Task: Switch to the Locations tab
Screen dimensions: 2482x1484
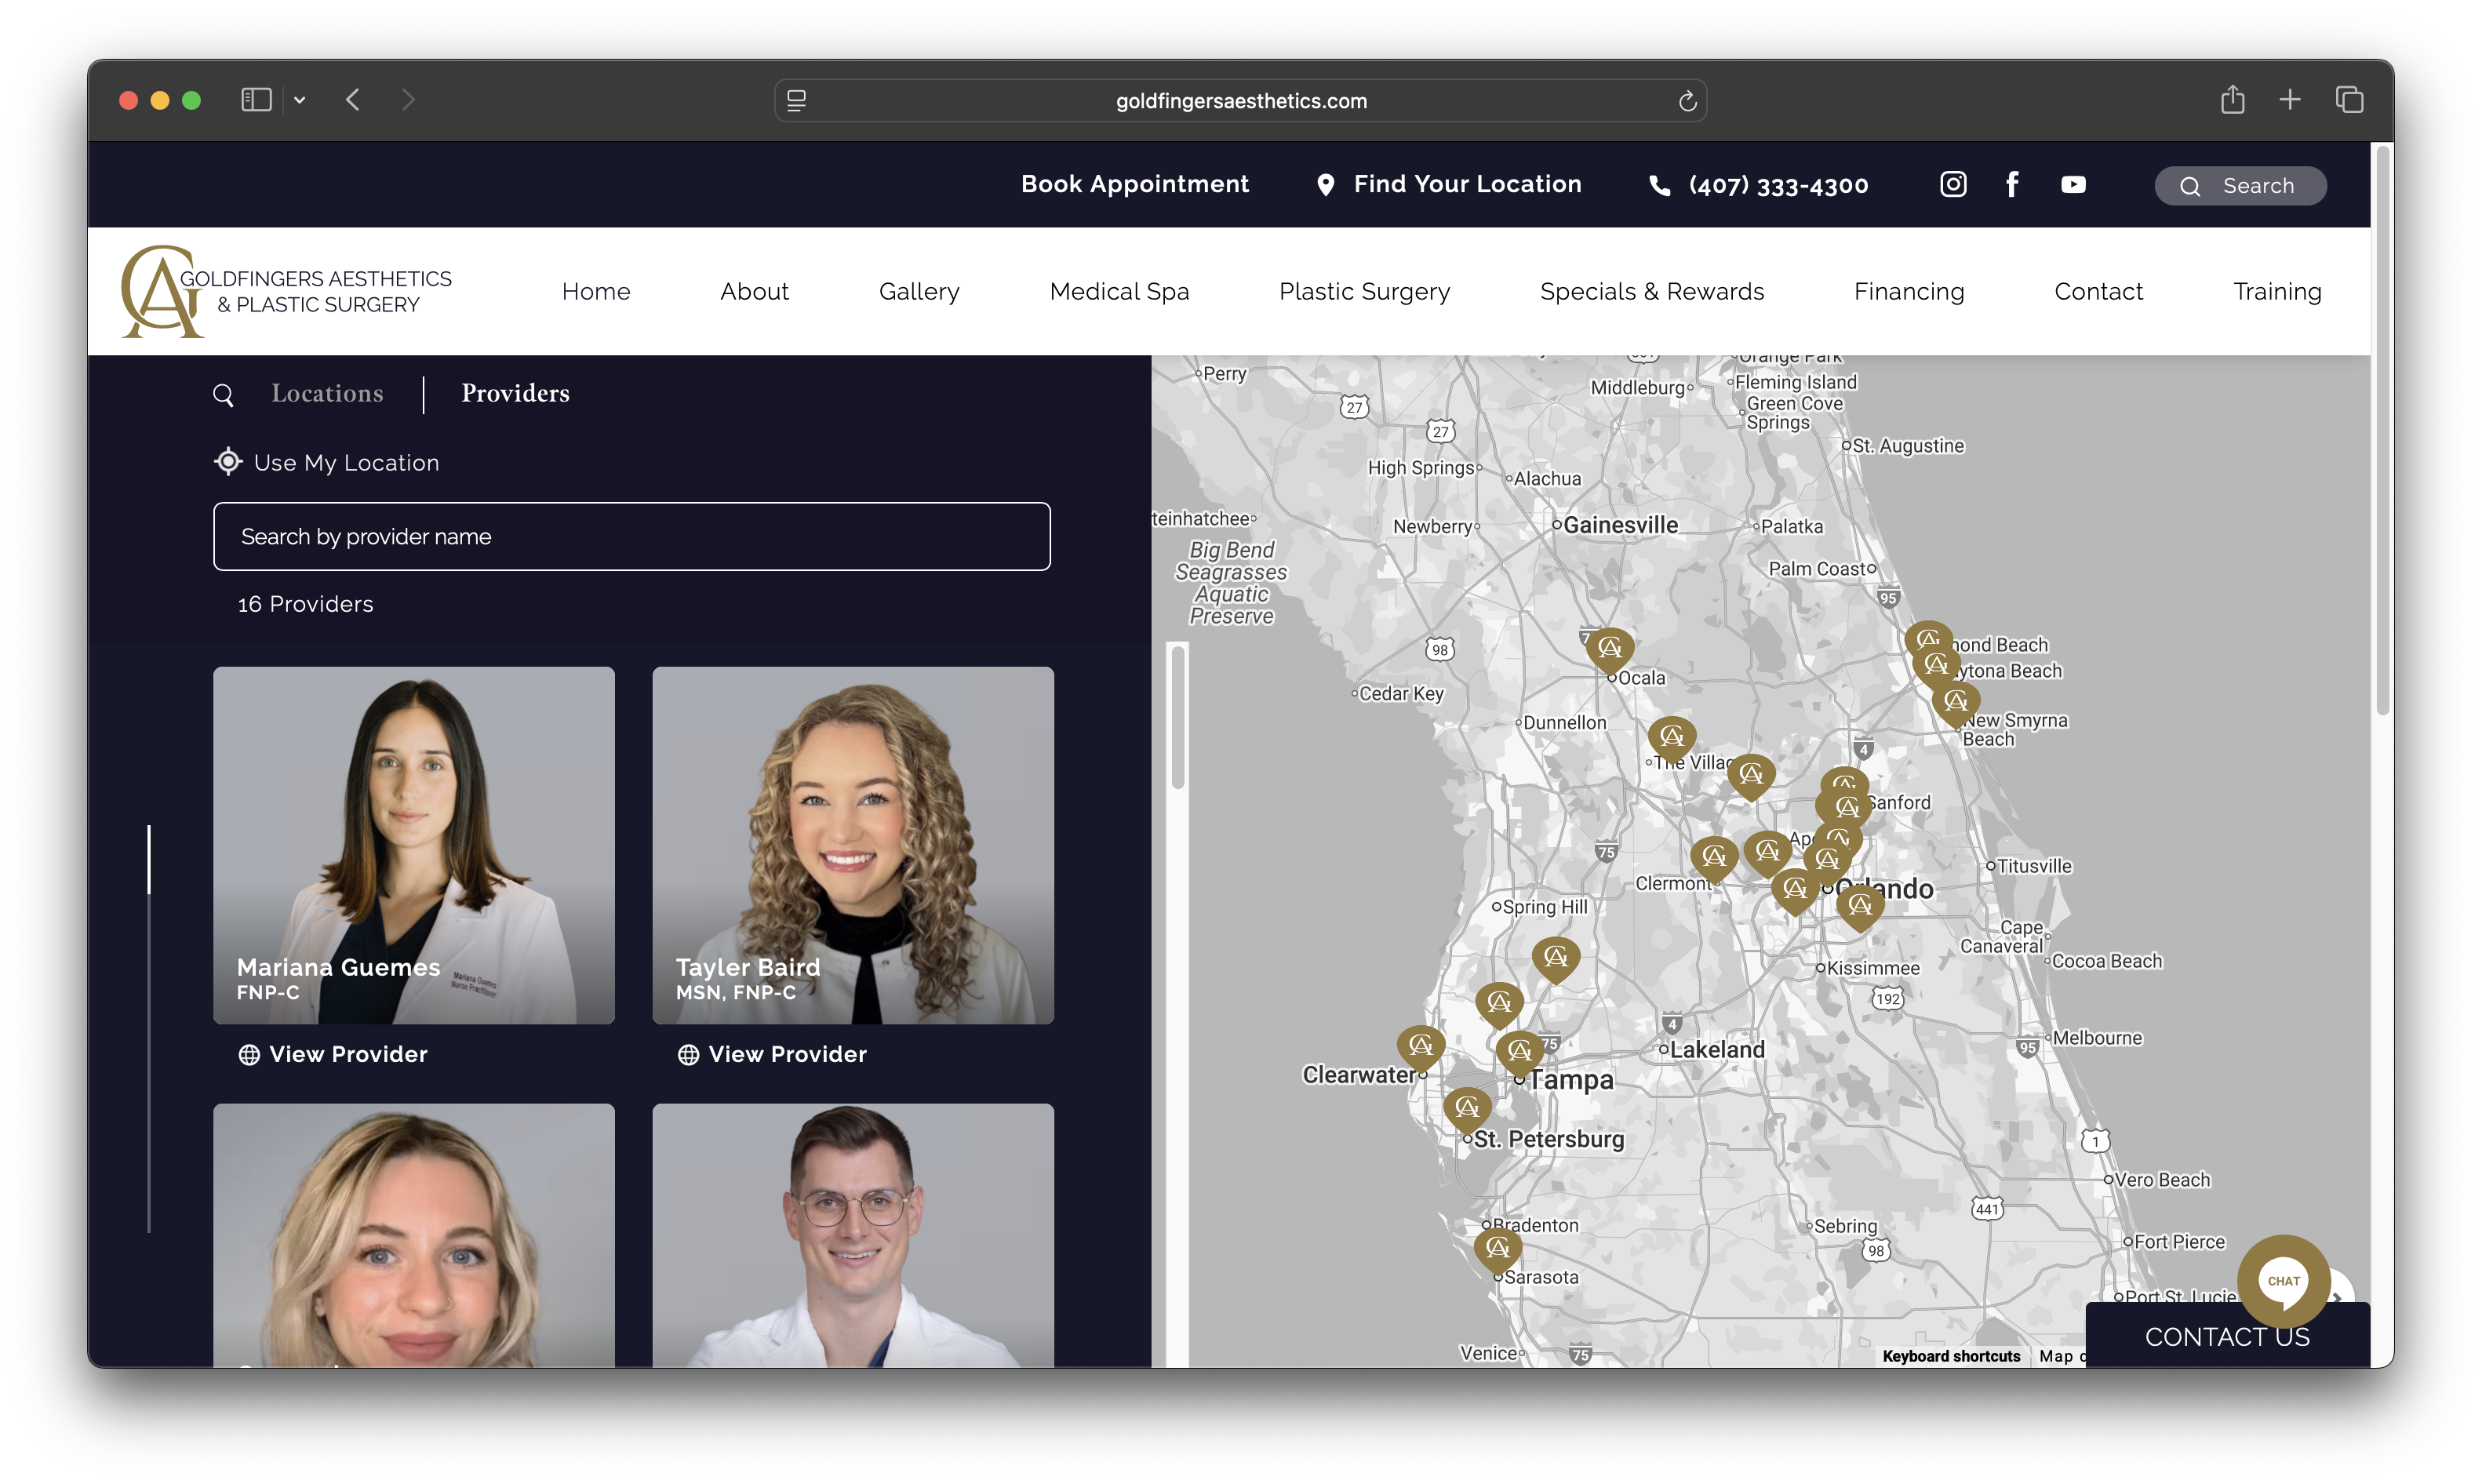Action: 327,393
